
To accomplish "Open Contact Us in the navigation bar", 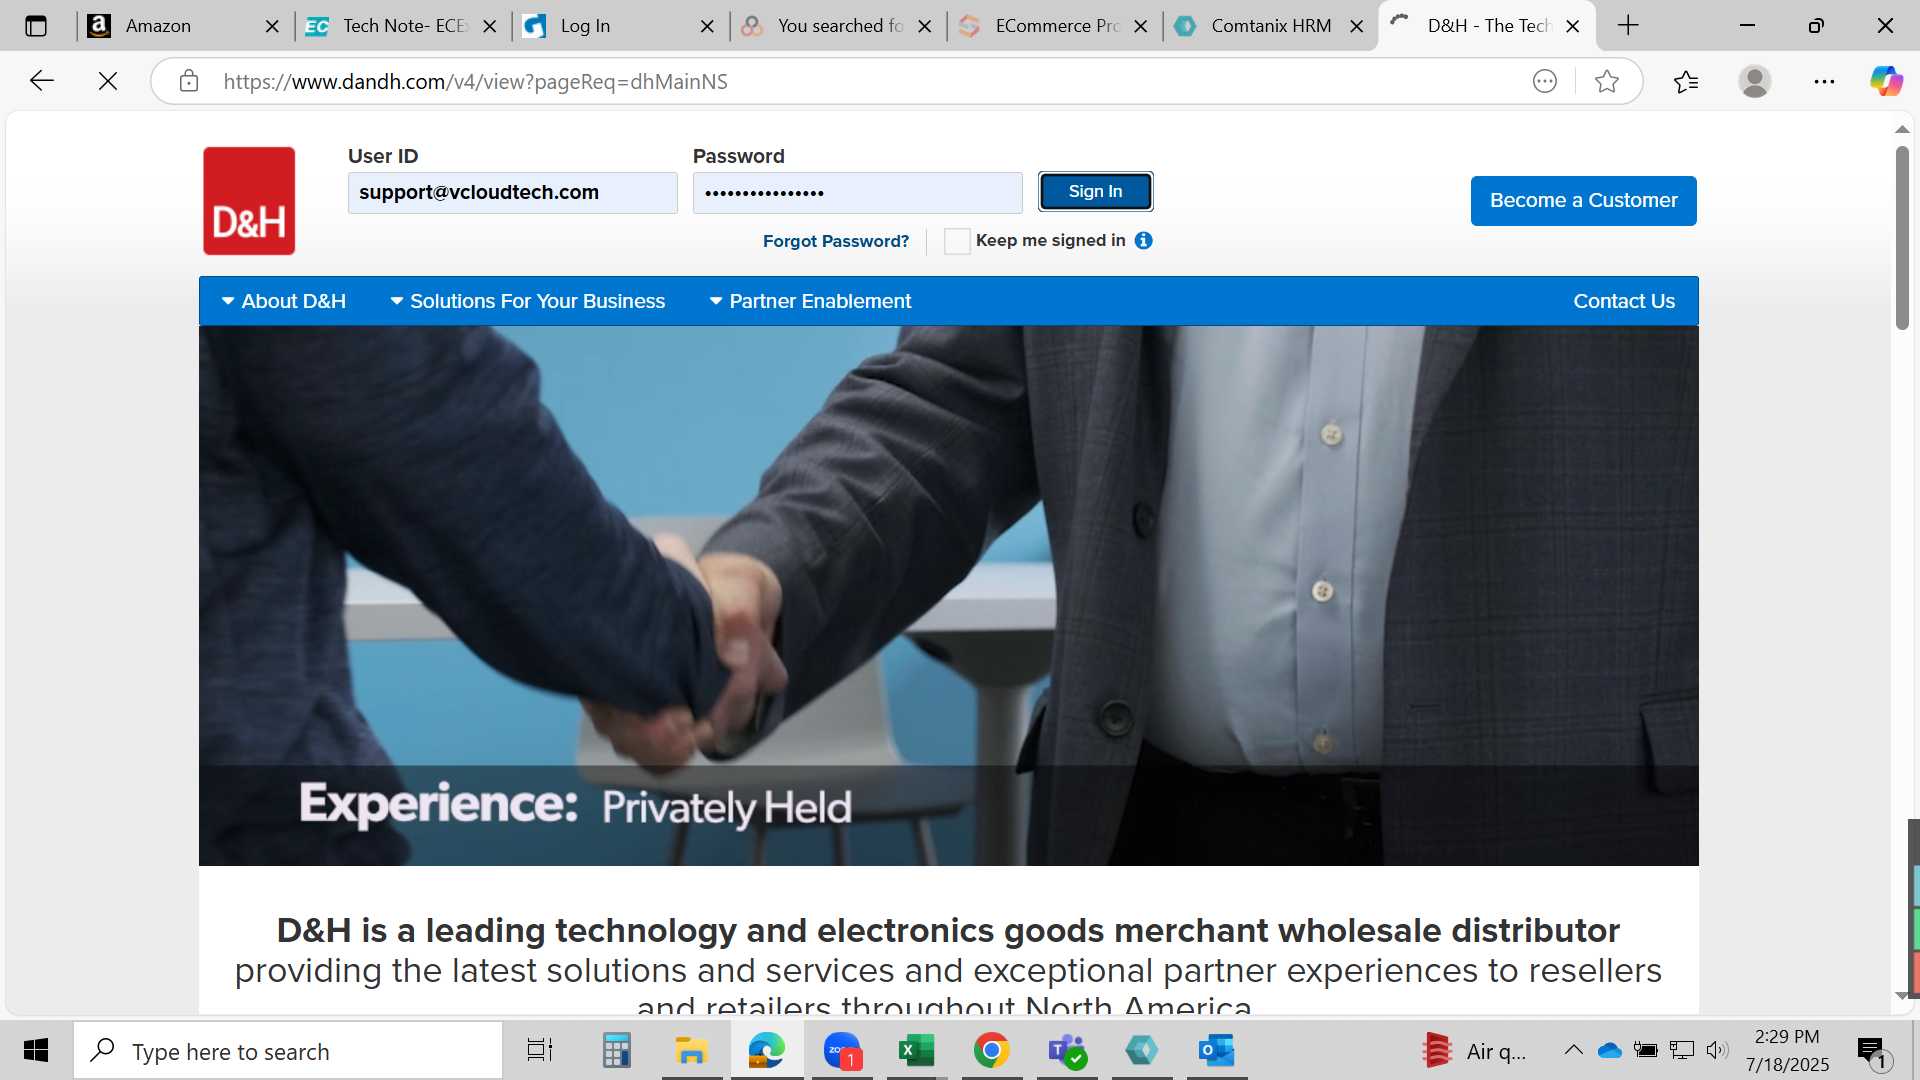I will click(1624, 301).
